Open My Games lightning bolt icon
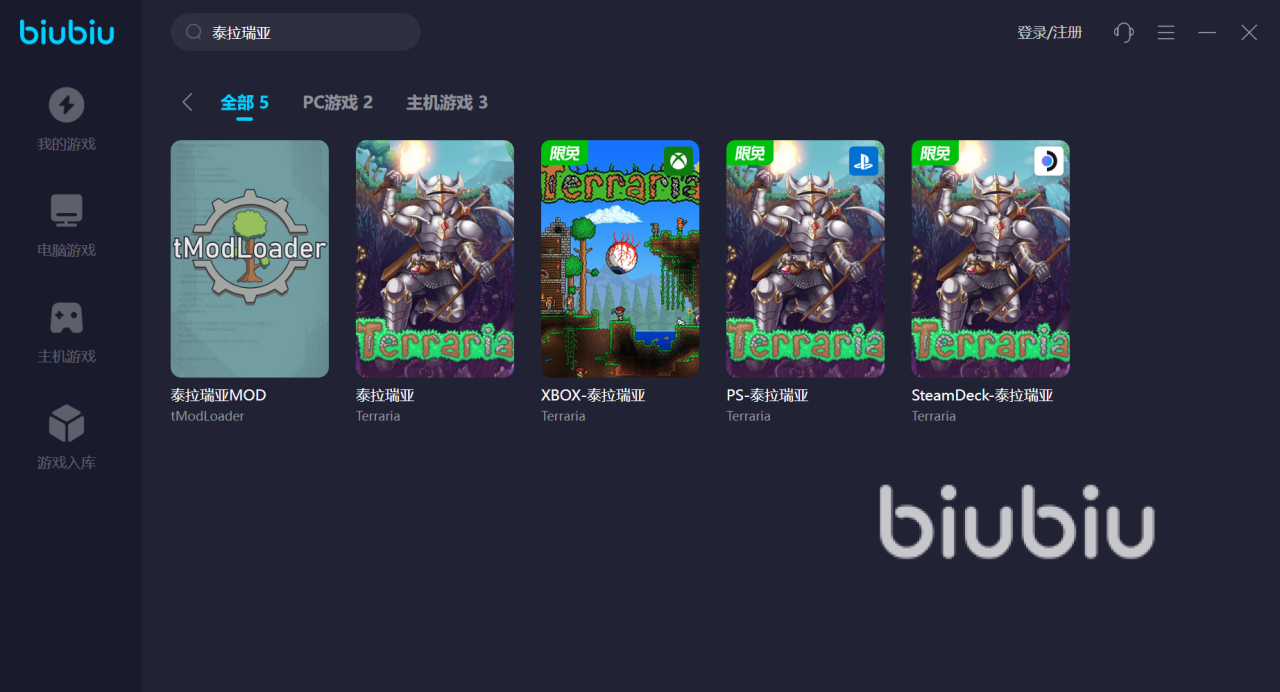Screen dimensions: 1280x692 (67, 105)
